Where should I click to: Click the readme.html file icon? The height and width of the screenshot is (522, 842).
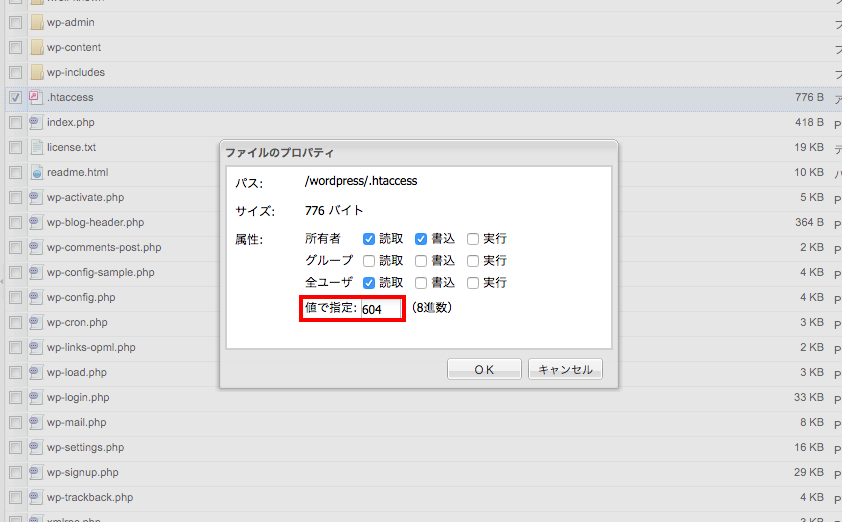(x=36, y=172)
